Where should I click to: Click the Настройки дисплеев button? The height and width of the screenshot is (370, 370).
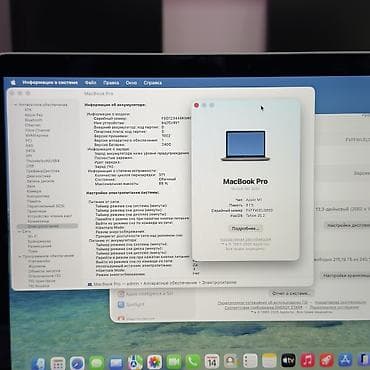click(347, 226)
